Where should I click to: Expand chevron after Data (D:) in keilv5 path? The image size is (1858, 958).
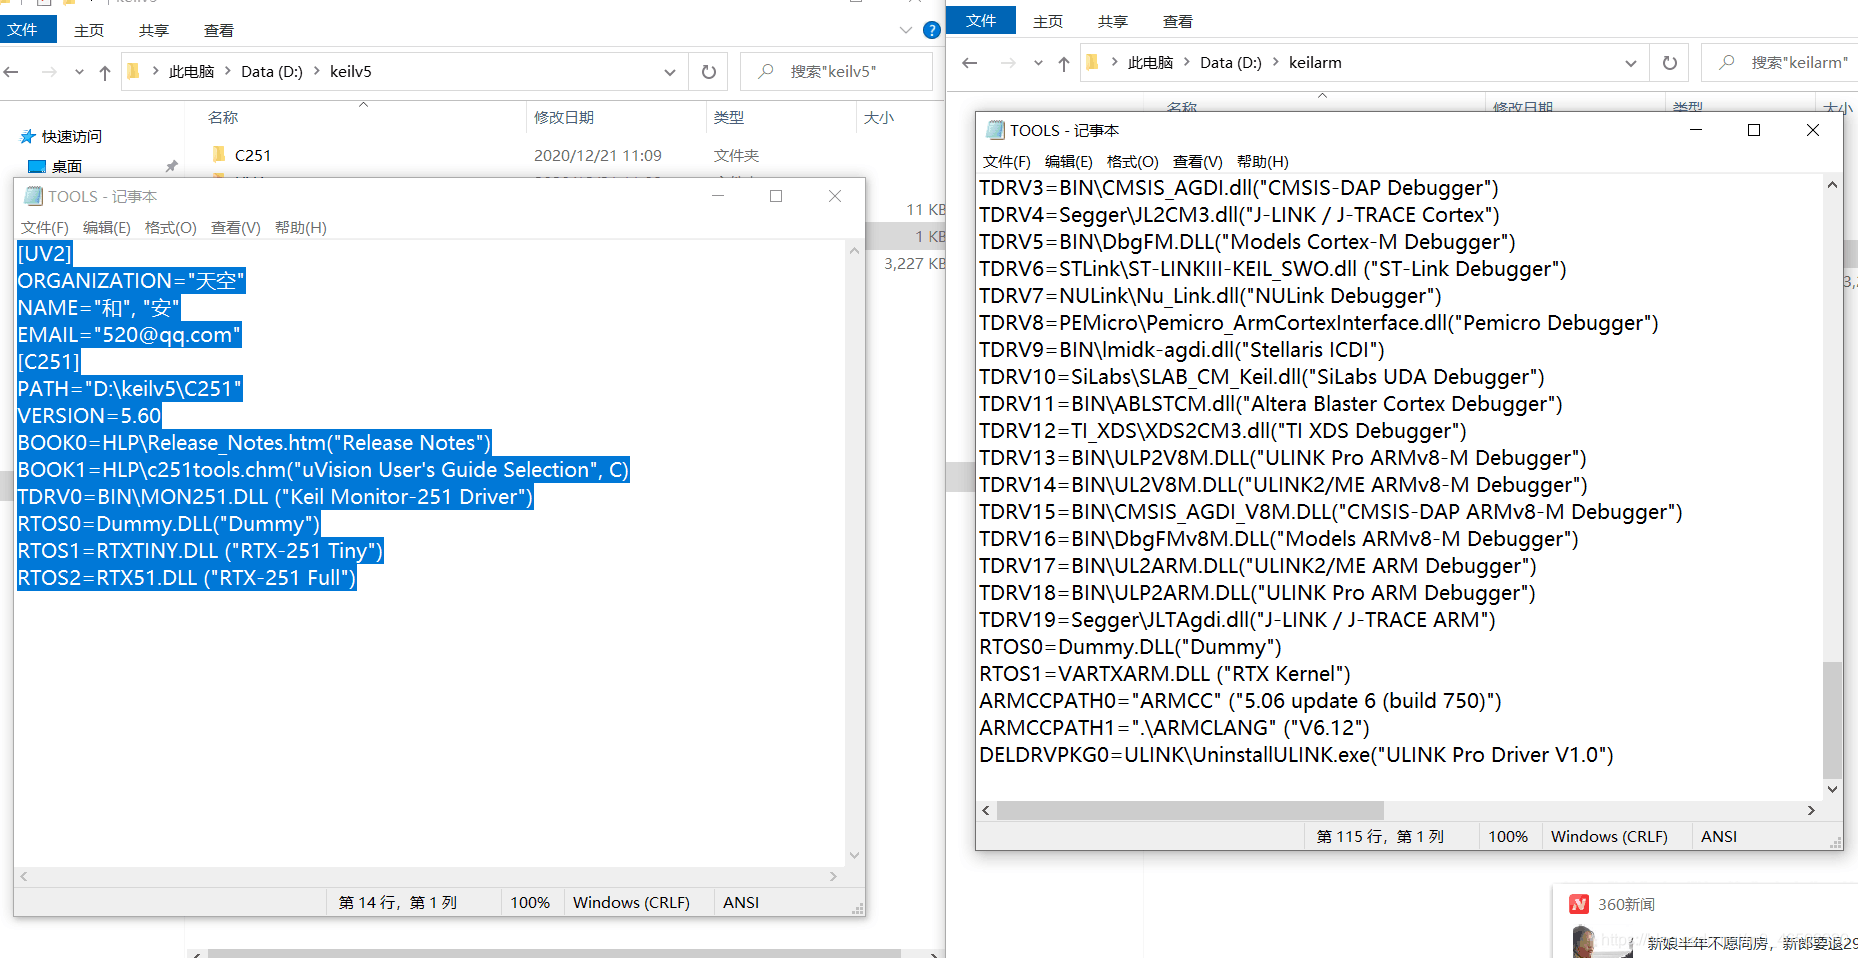tap(317, 71)
